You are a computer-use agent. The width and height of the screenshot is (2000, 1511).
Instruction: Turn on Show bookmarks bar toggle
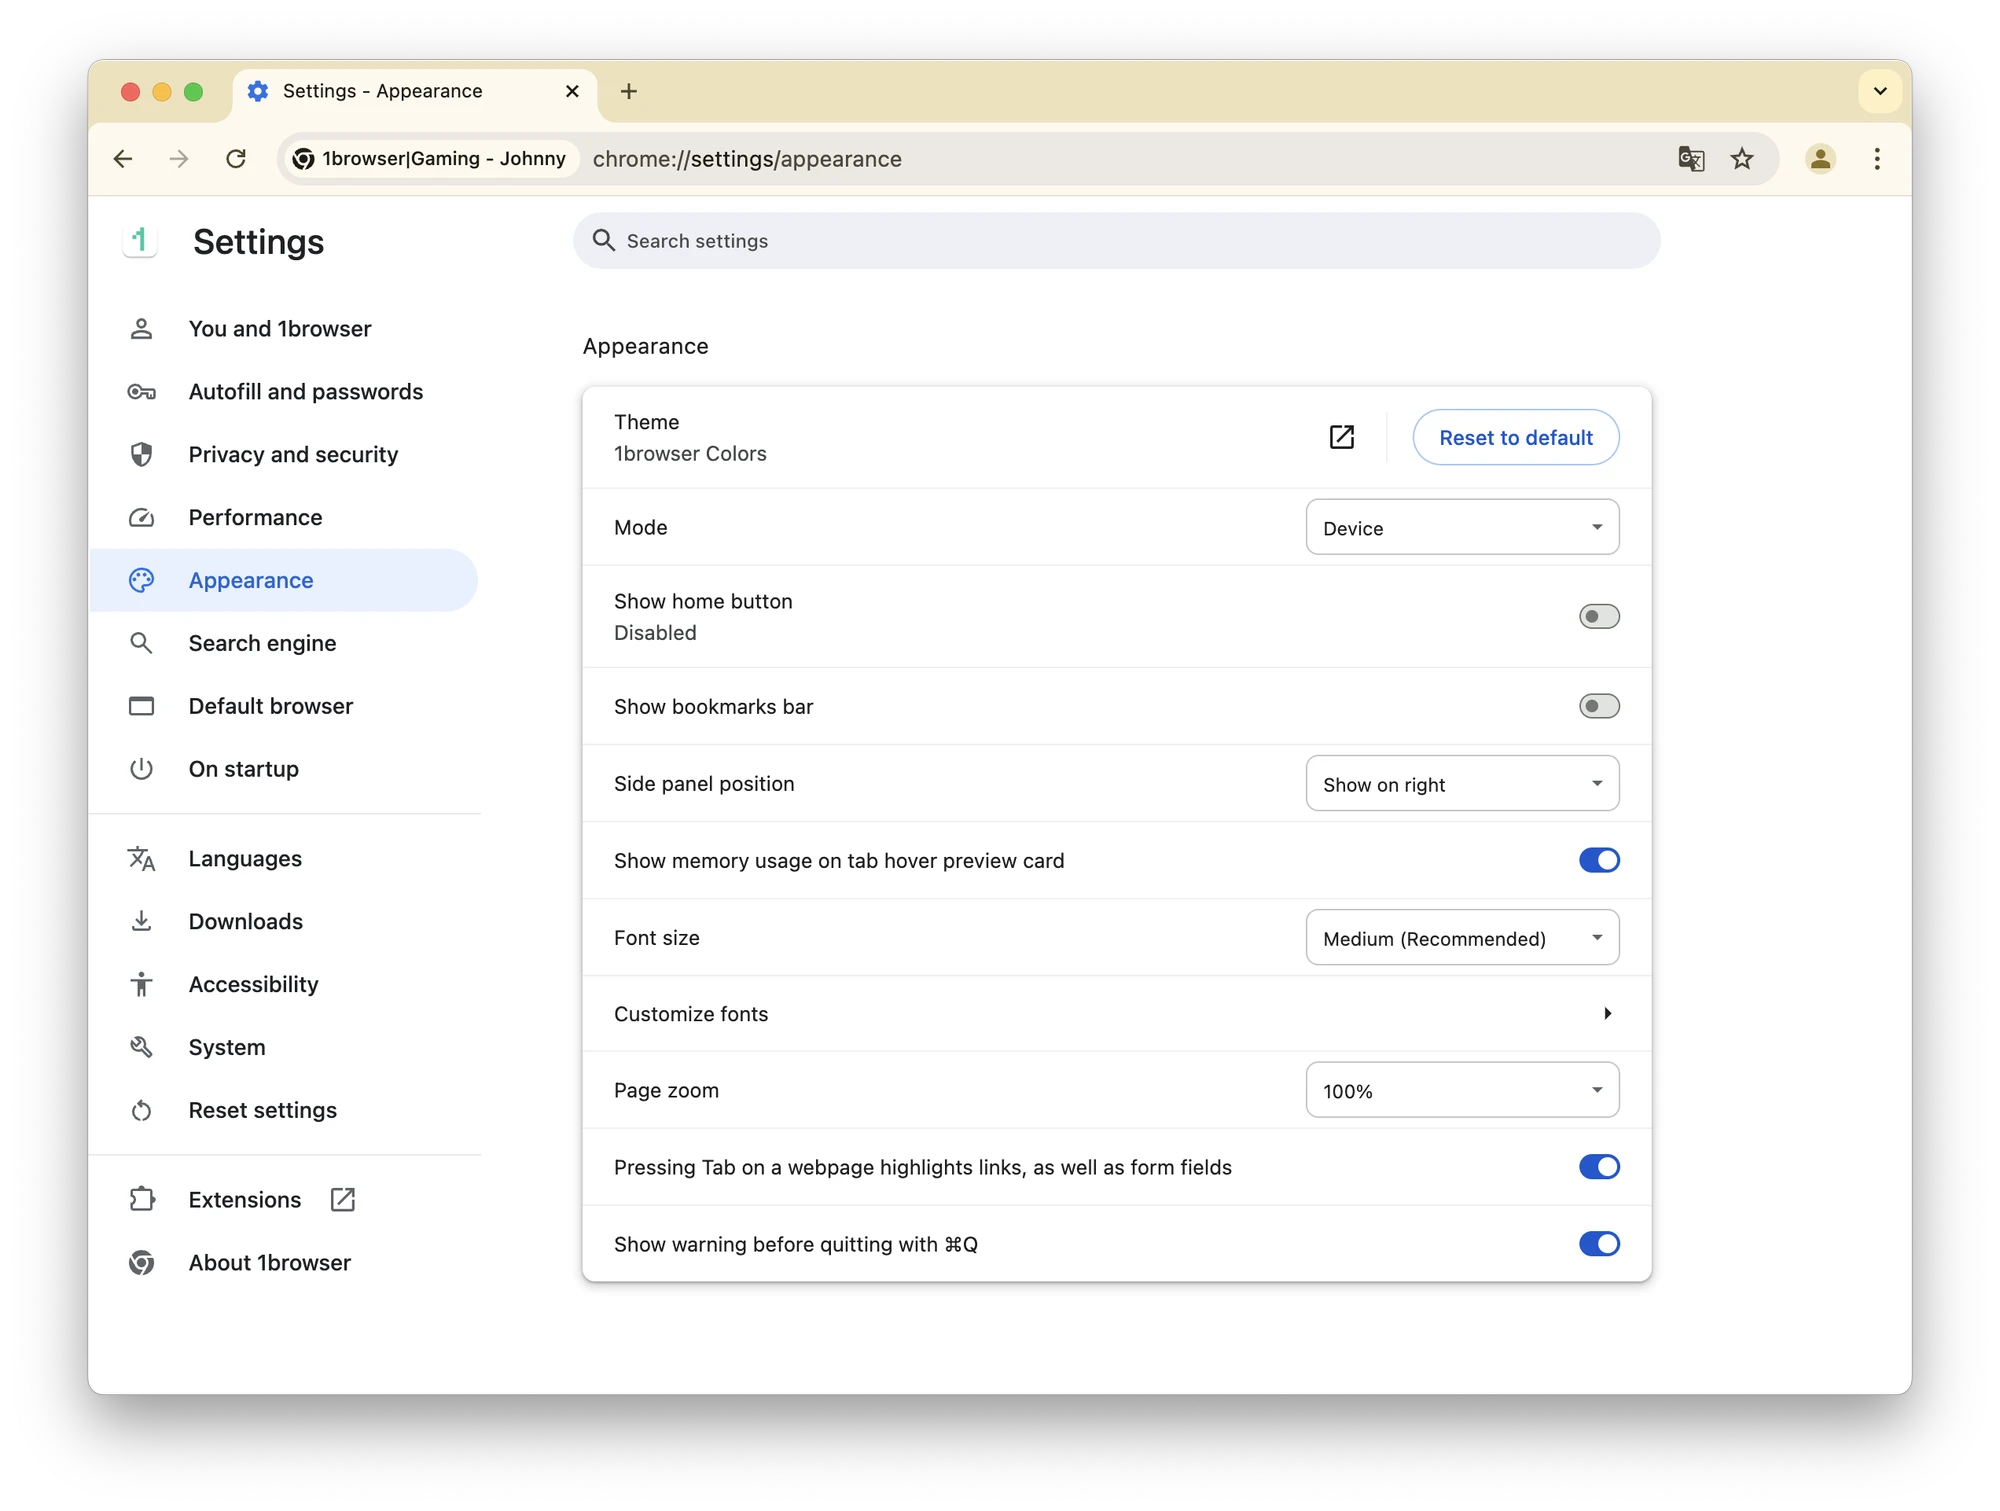pyautogui.click(x=1598, y=706)
